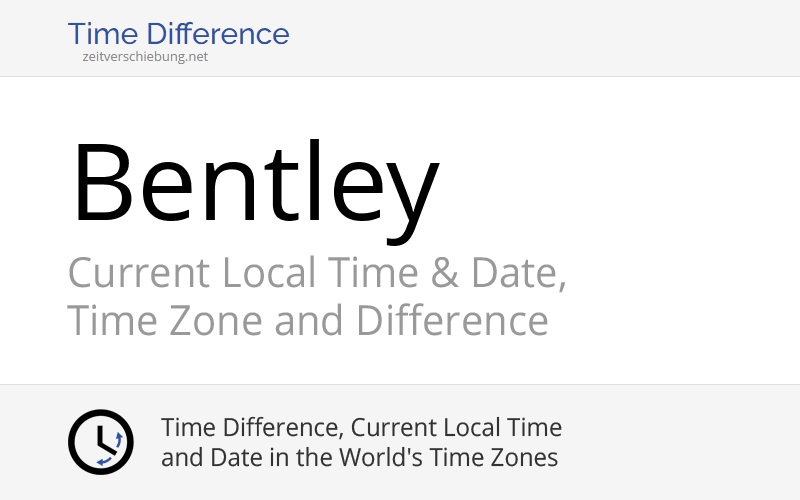800x500 pixels.
Task: Click the word 'Local' in the gray subtitle
Action: (269, 273)
